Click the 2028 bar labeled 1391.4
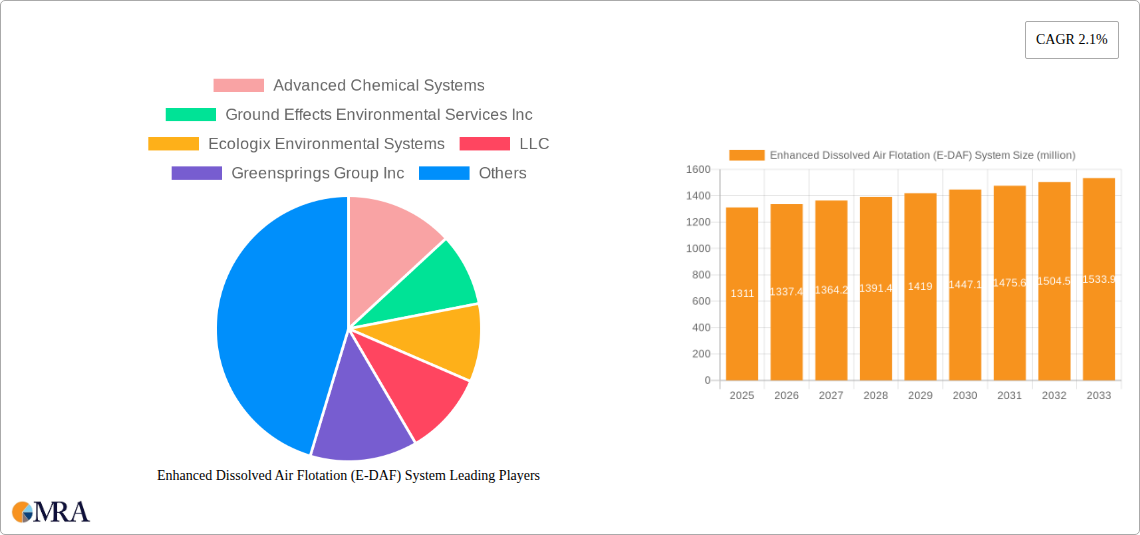The width and height of the screenshot is (1140, 535). pyautogui.click(x=875, y=289)
